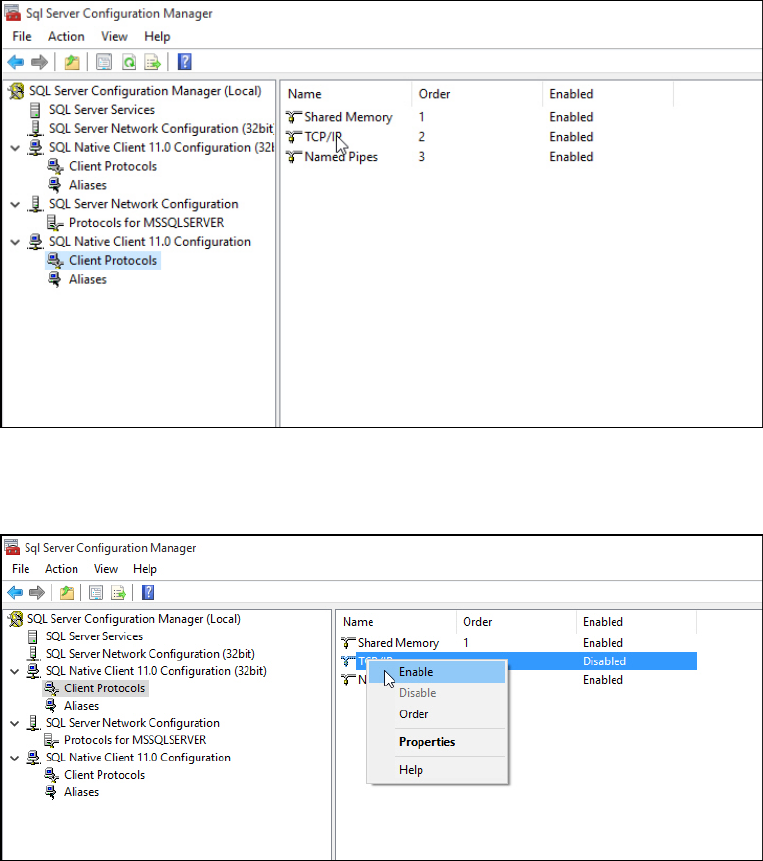The image size is (763, 861).
Task: Select Protocols for MSSQLSERVER in bottom window
Action: [x=135, y=740]
